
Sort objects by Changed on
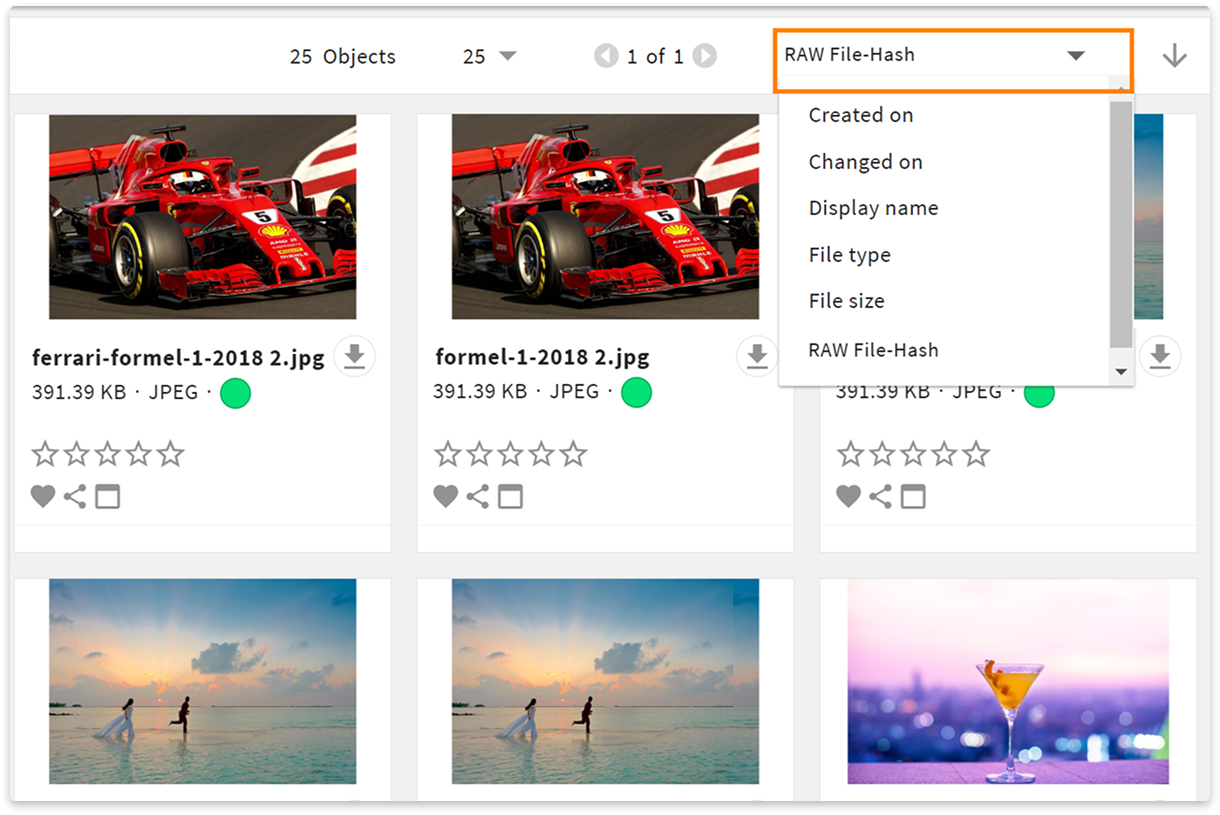[x=866, y=162]
